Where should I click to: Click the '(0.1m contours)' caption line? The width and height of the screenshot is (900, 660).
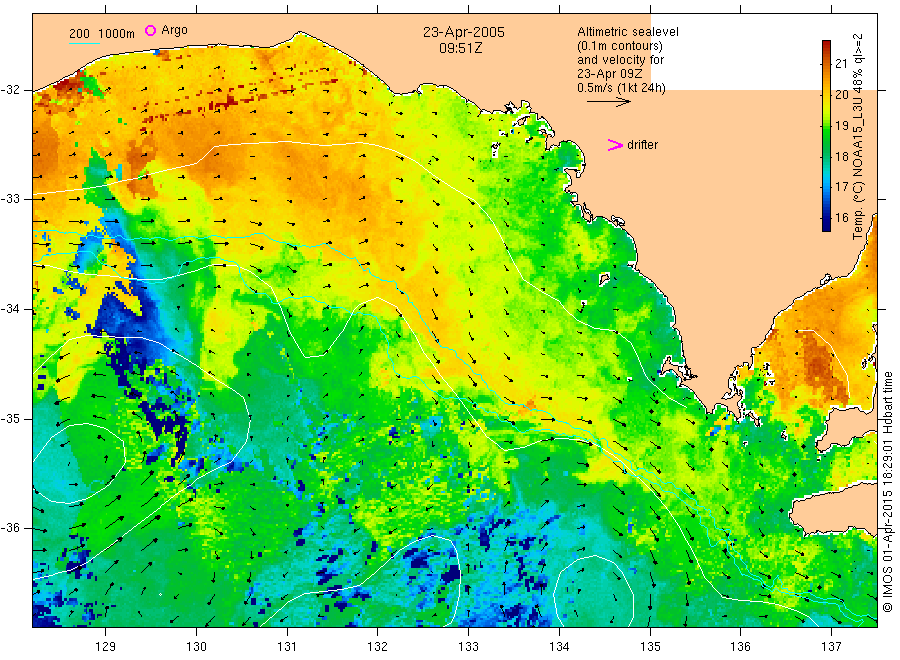[x=619, y=46]
